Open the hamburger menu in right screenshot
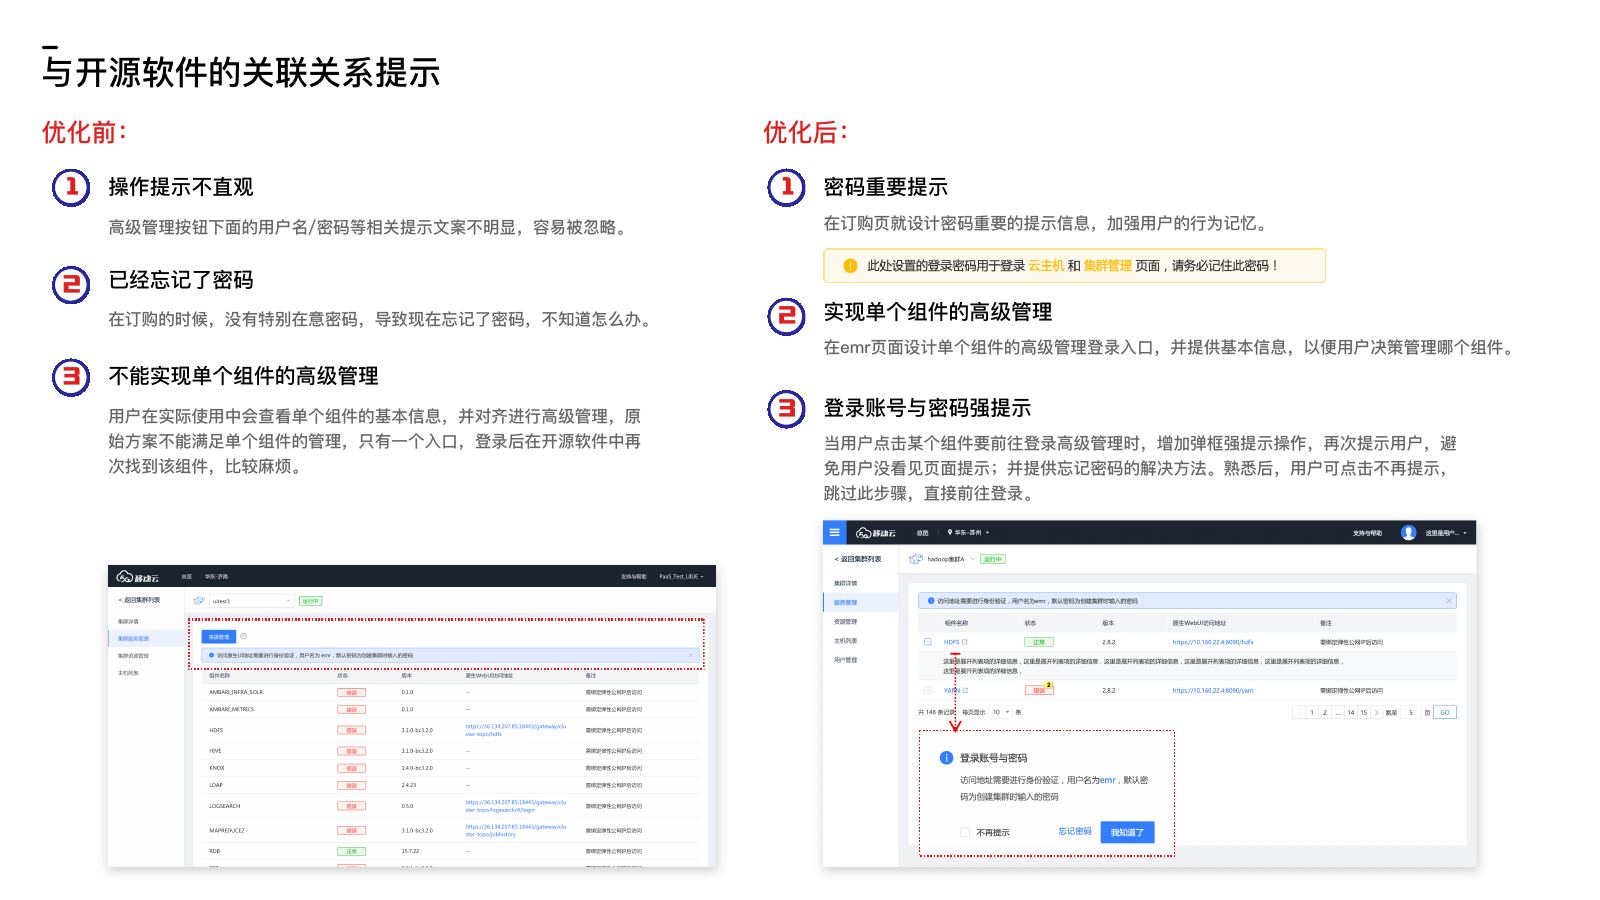 tap(834, 532)
